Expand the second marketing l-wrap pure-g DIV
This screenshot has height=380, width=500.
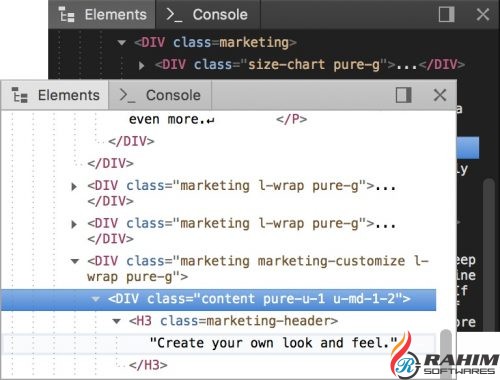tap(74, 224)
